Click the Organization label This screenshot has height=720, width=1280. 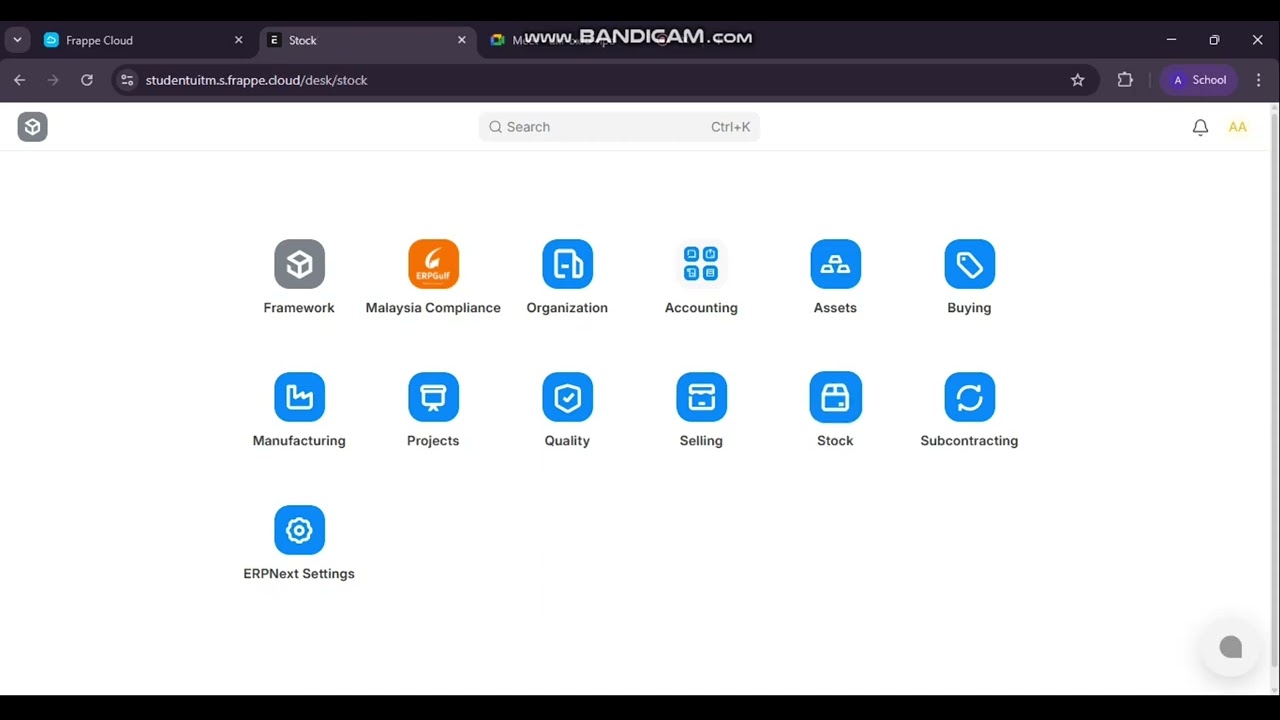pyautogui.click(x=567, y=308)
